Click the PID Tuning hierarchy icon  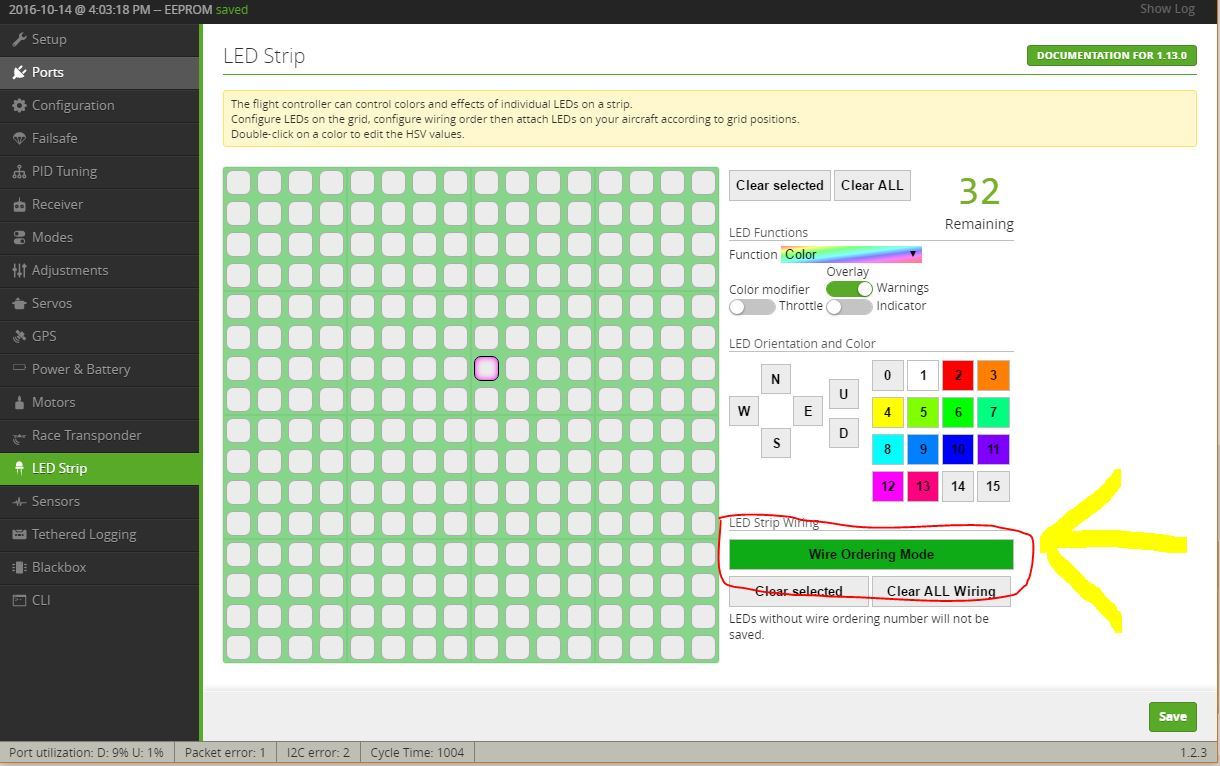tap(19, 171)
